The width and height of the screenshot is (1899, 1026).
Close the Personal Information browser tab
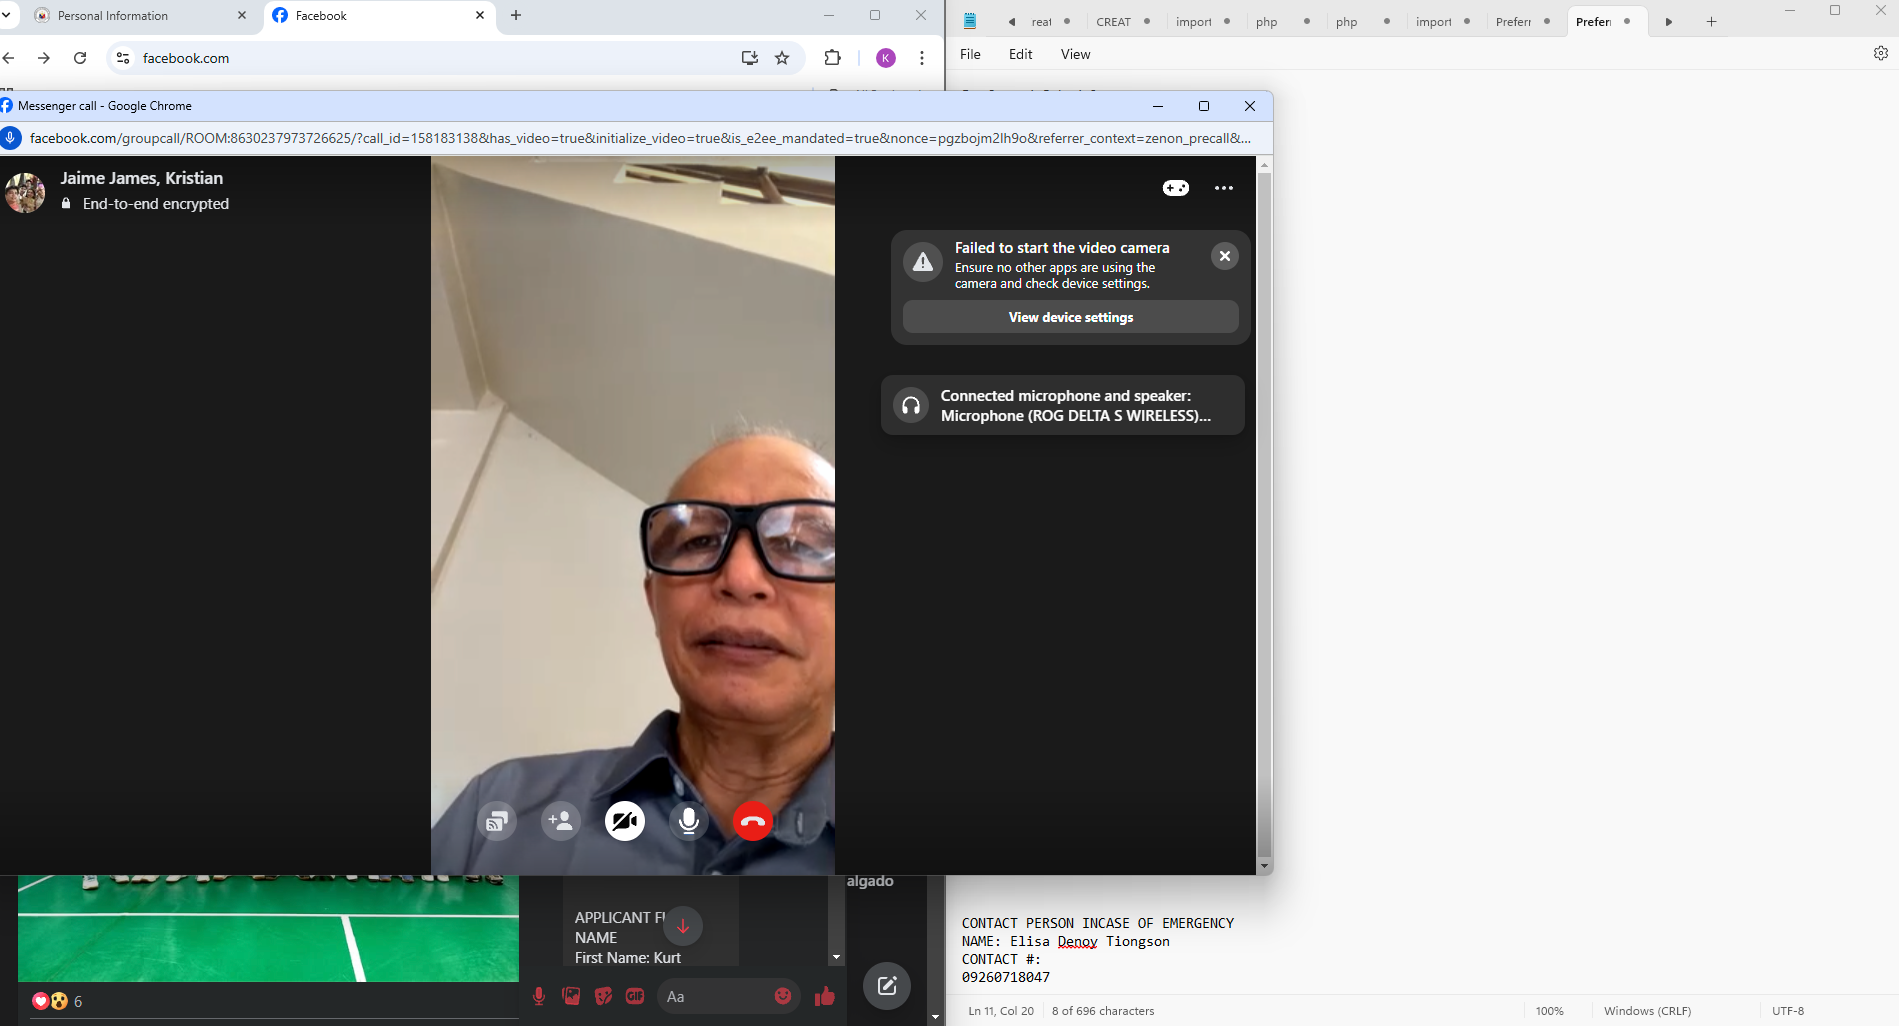click(x=242, y=16)
